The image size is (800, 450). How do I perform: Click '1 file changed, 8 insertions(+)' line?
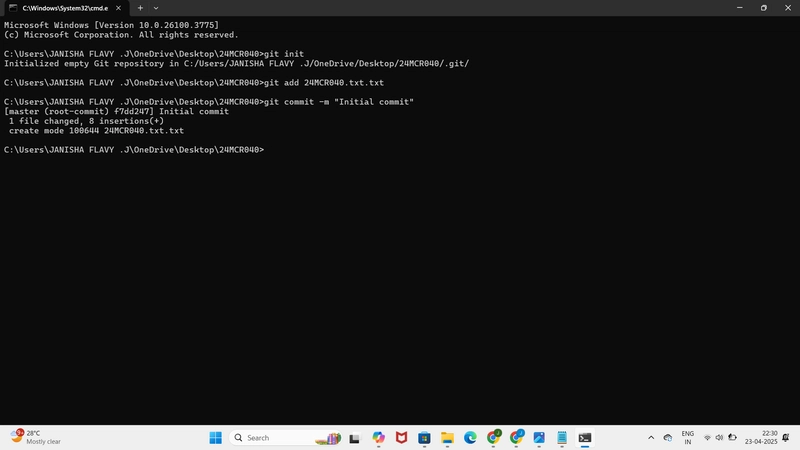[86, 121]
